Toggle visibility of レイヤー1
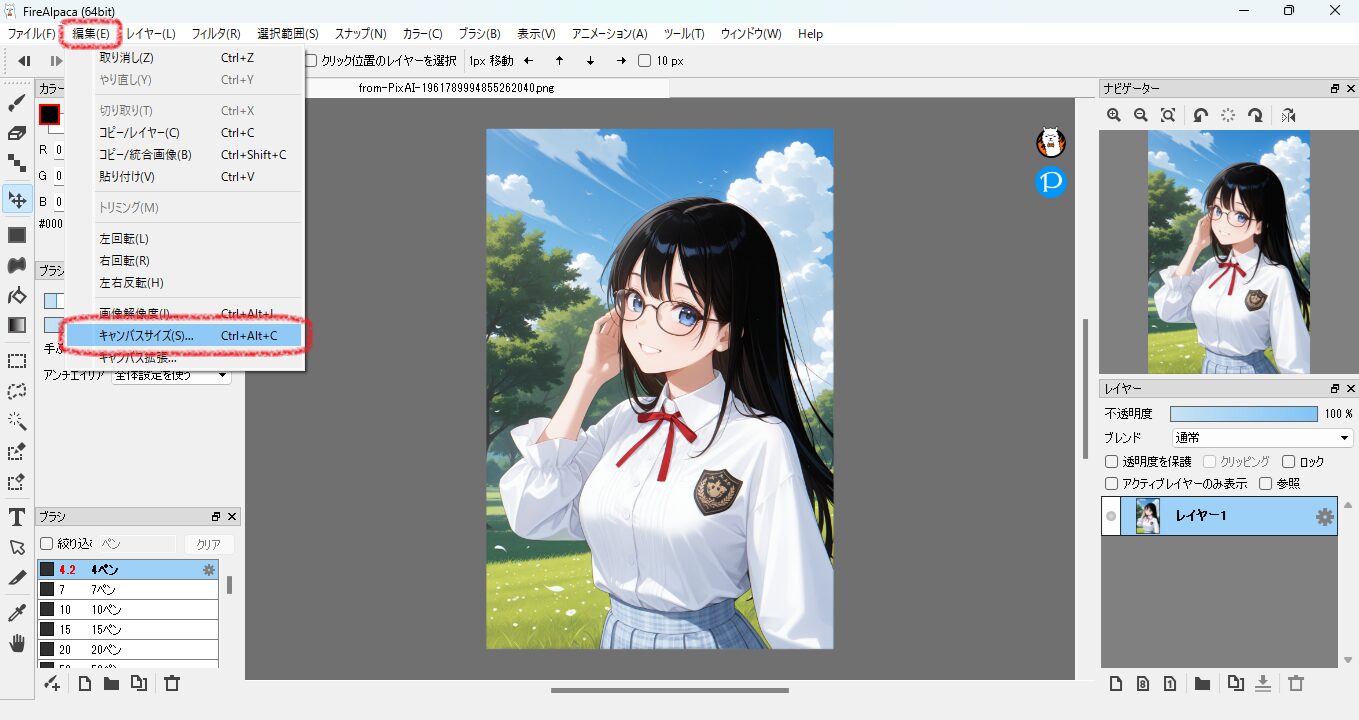This screenshot has width=1359, height=720. pos(1110,517)
